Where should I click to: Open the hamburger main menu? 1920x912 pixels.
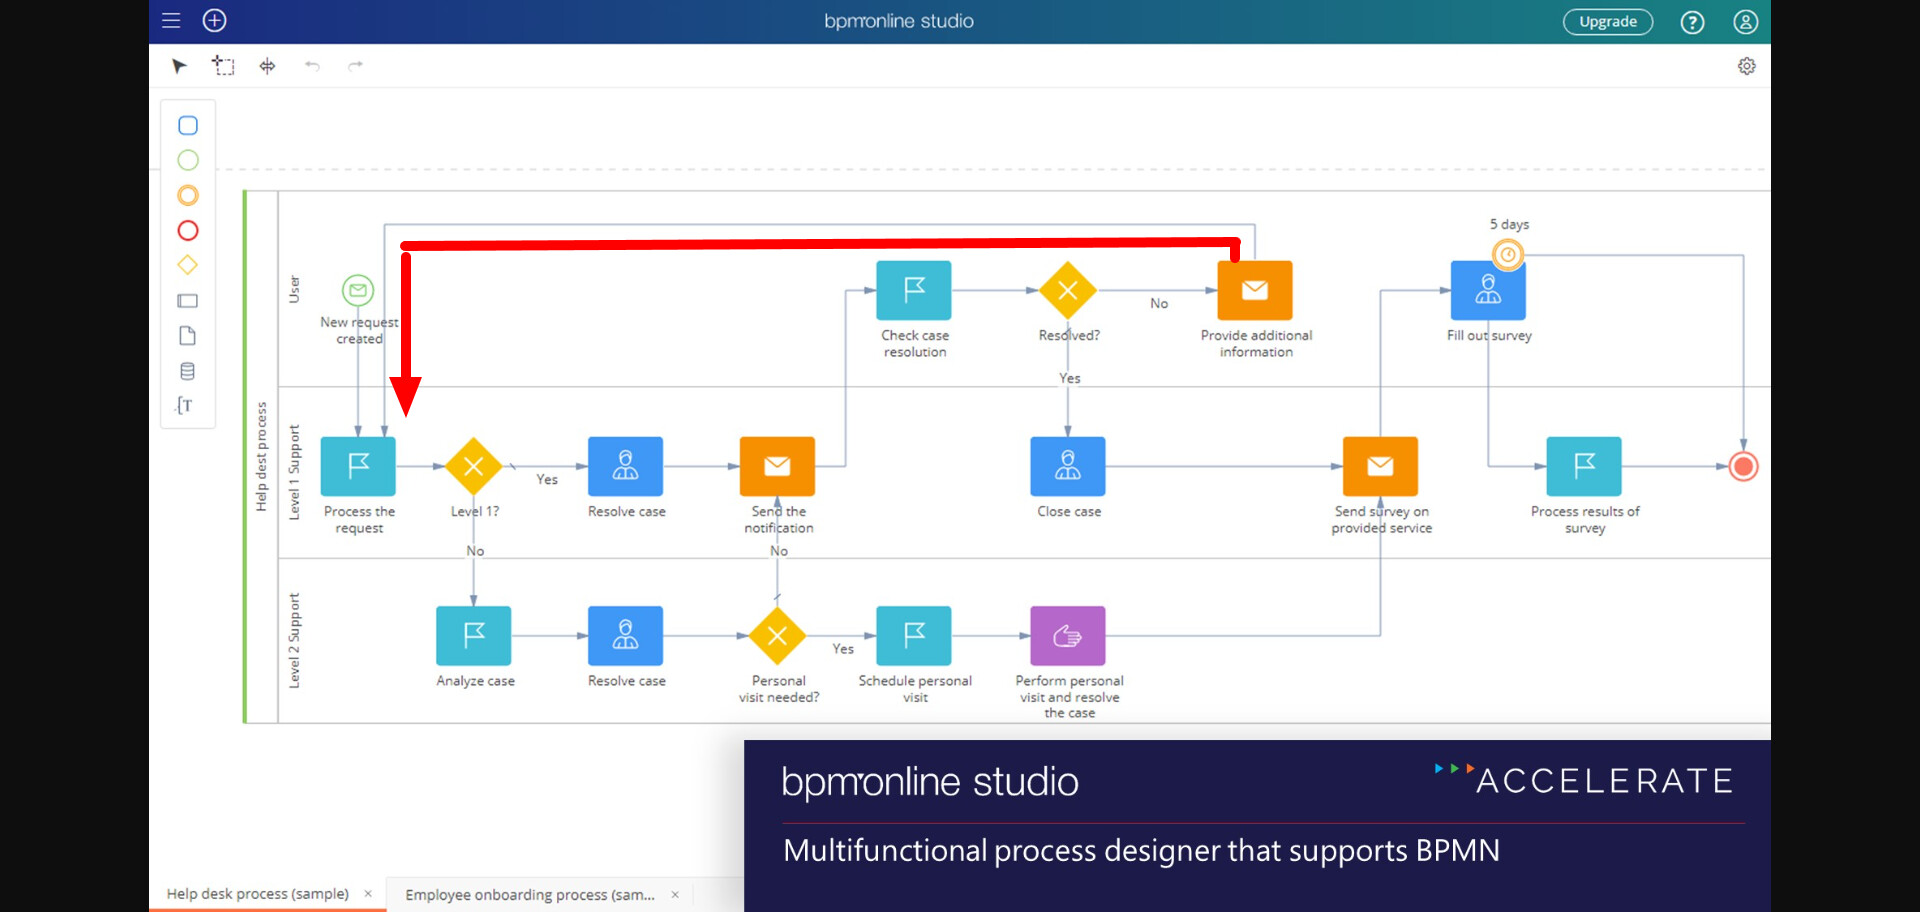tap(171, 21)
